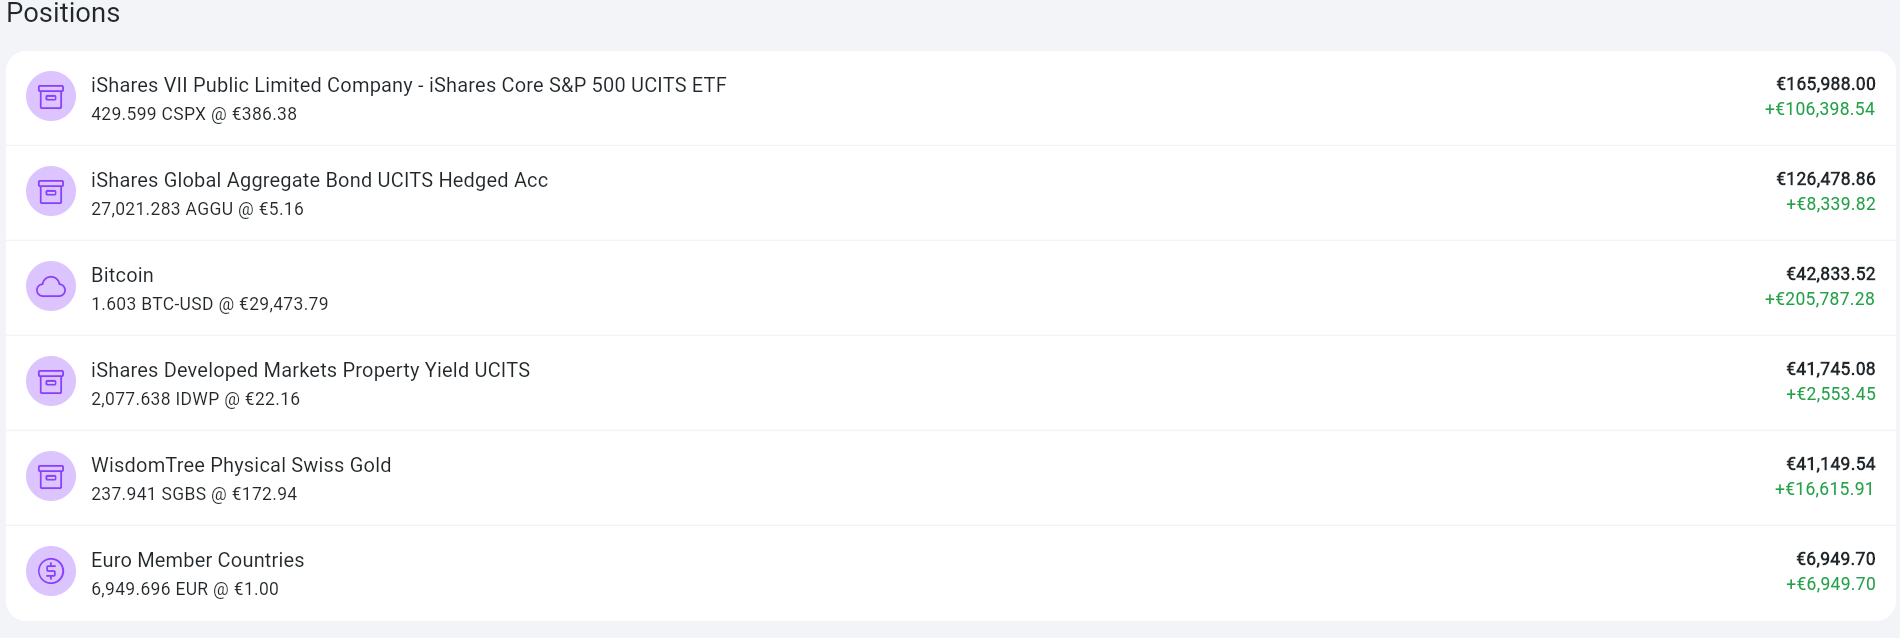Click the €165,988.00 position value

1825,84
